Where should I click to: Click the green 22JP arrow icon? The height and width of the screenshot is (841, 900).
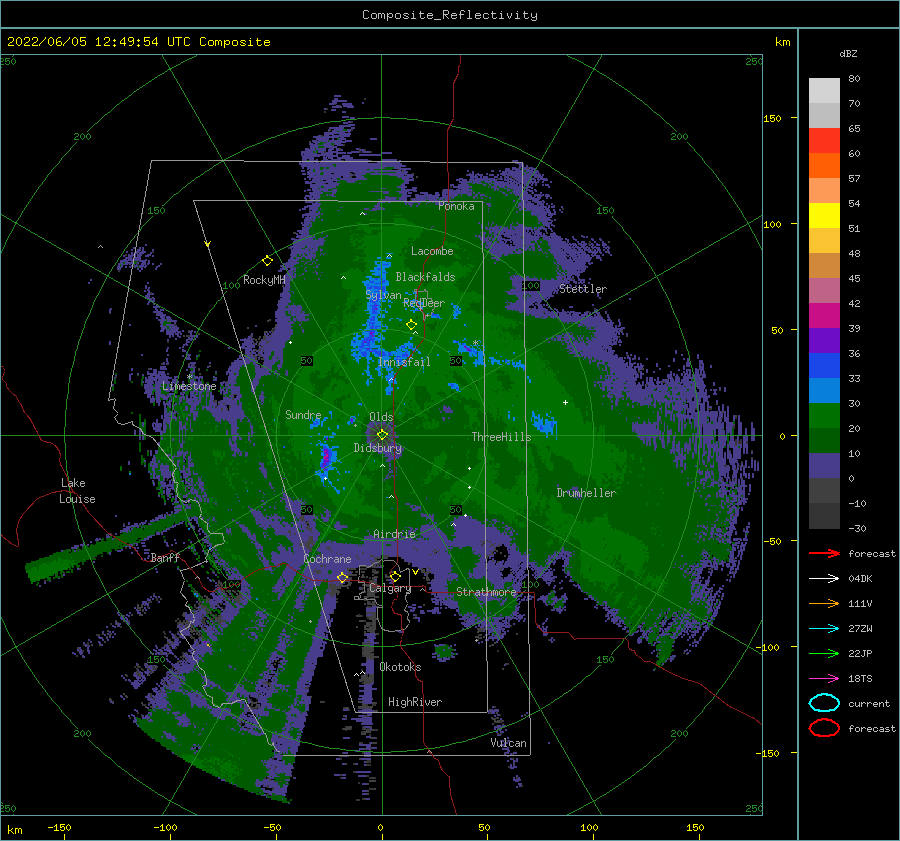pos(824,653)
